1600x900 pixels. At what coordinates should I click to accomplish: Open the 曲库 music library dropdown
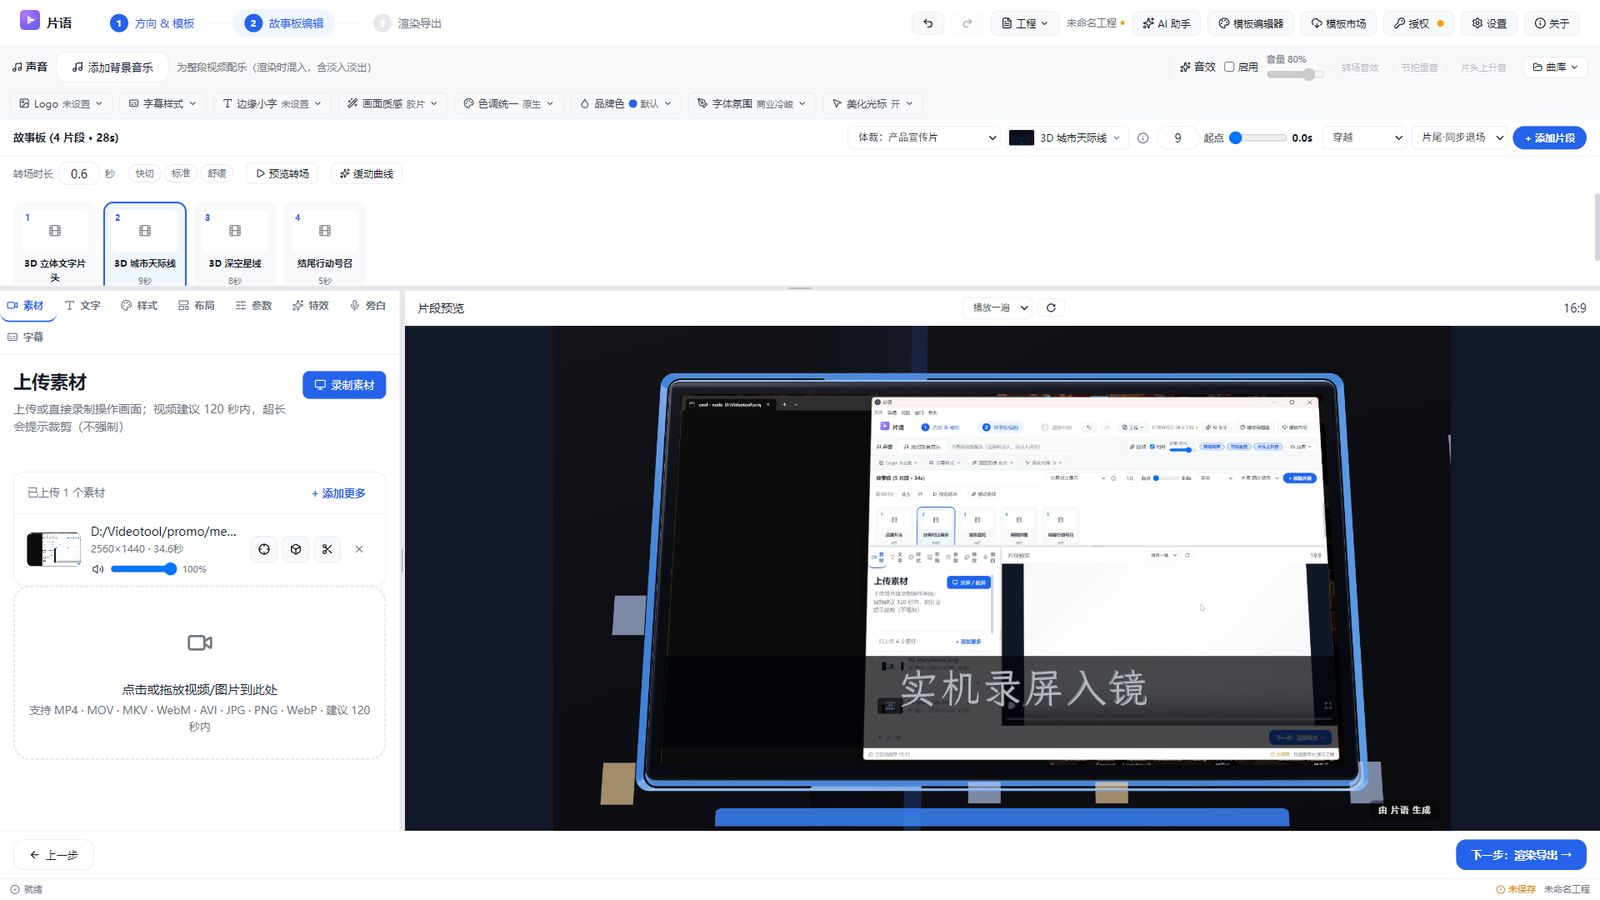click(1555, 67)
